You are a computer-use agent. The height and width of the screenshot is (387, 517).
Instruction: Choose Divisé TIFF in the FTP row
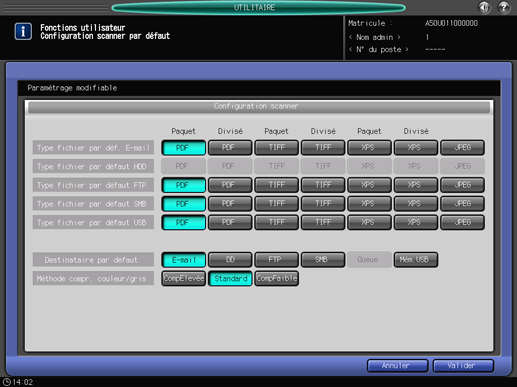(x=323, y=185)
